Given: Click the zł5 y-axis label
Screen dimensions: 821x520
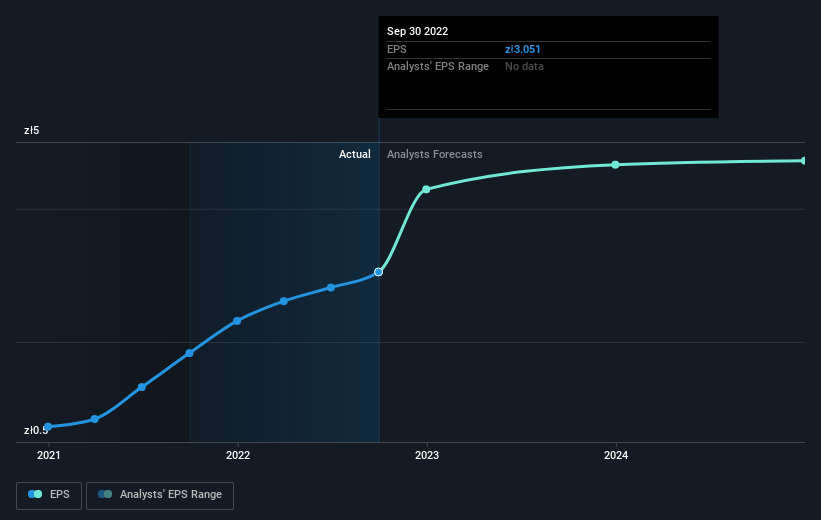Looking at the screenshot, I should pyautogui.click(x=31, y=130).
